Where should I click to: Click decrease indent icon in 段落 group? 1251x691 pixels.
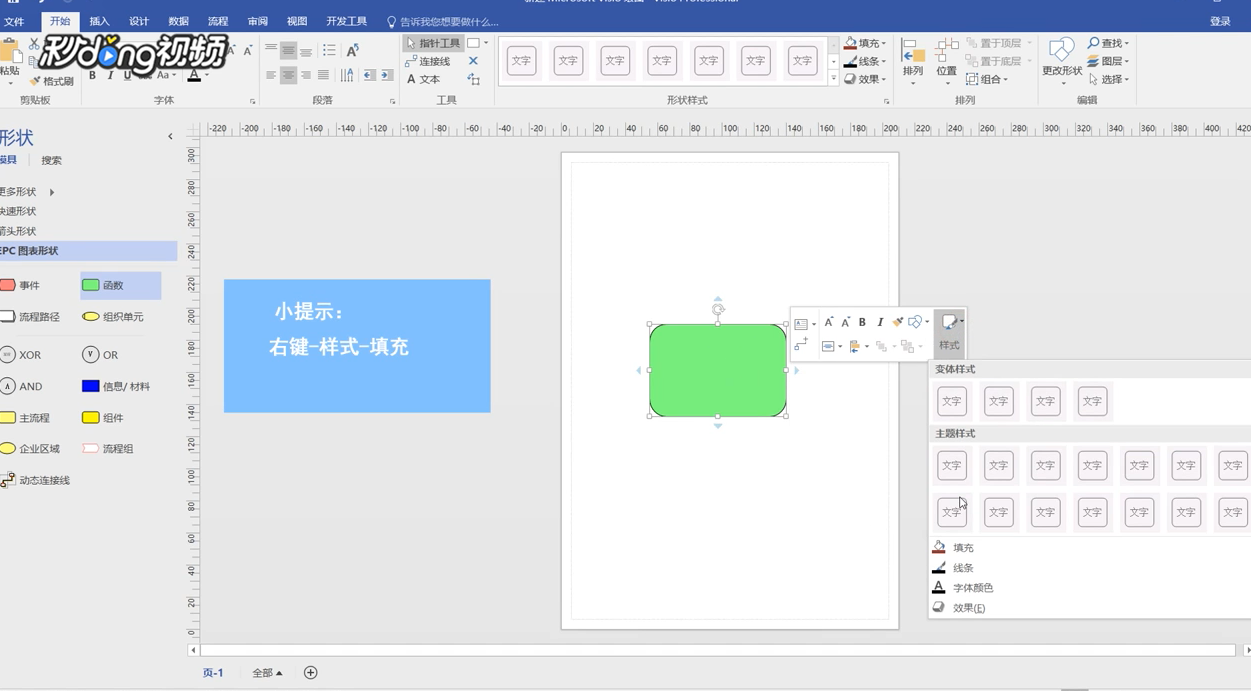click(x=370, y=75)
